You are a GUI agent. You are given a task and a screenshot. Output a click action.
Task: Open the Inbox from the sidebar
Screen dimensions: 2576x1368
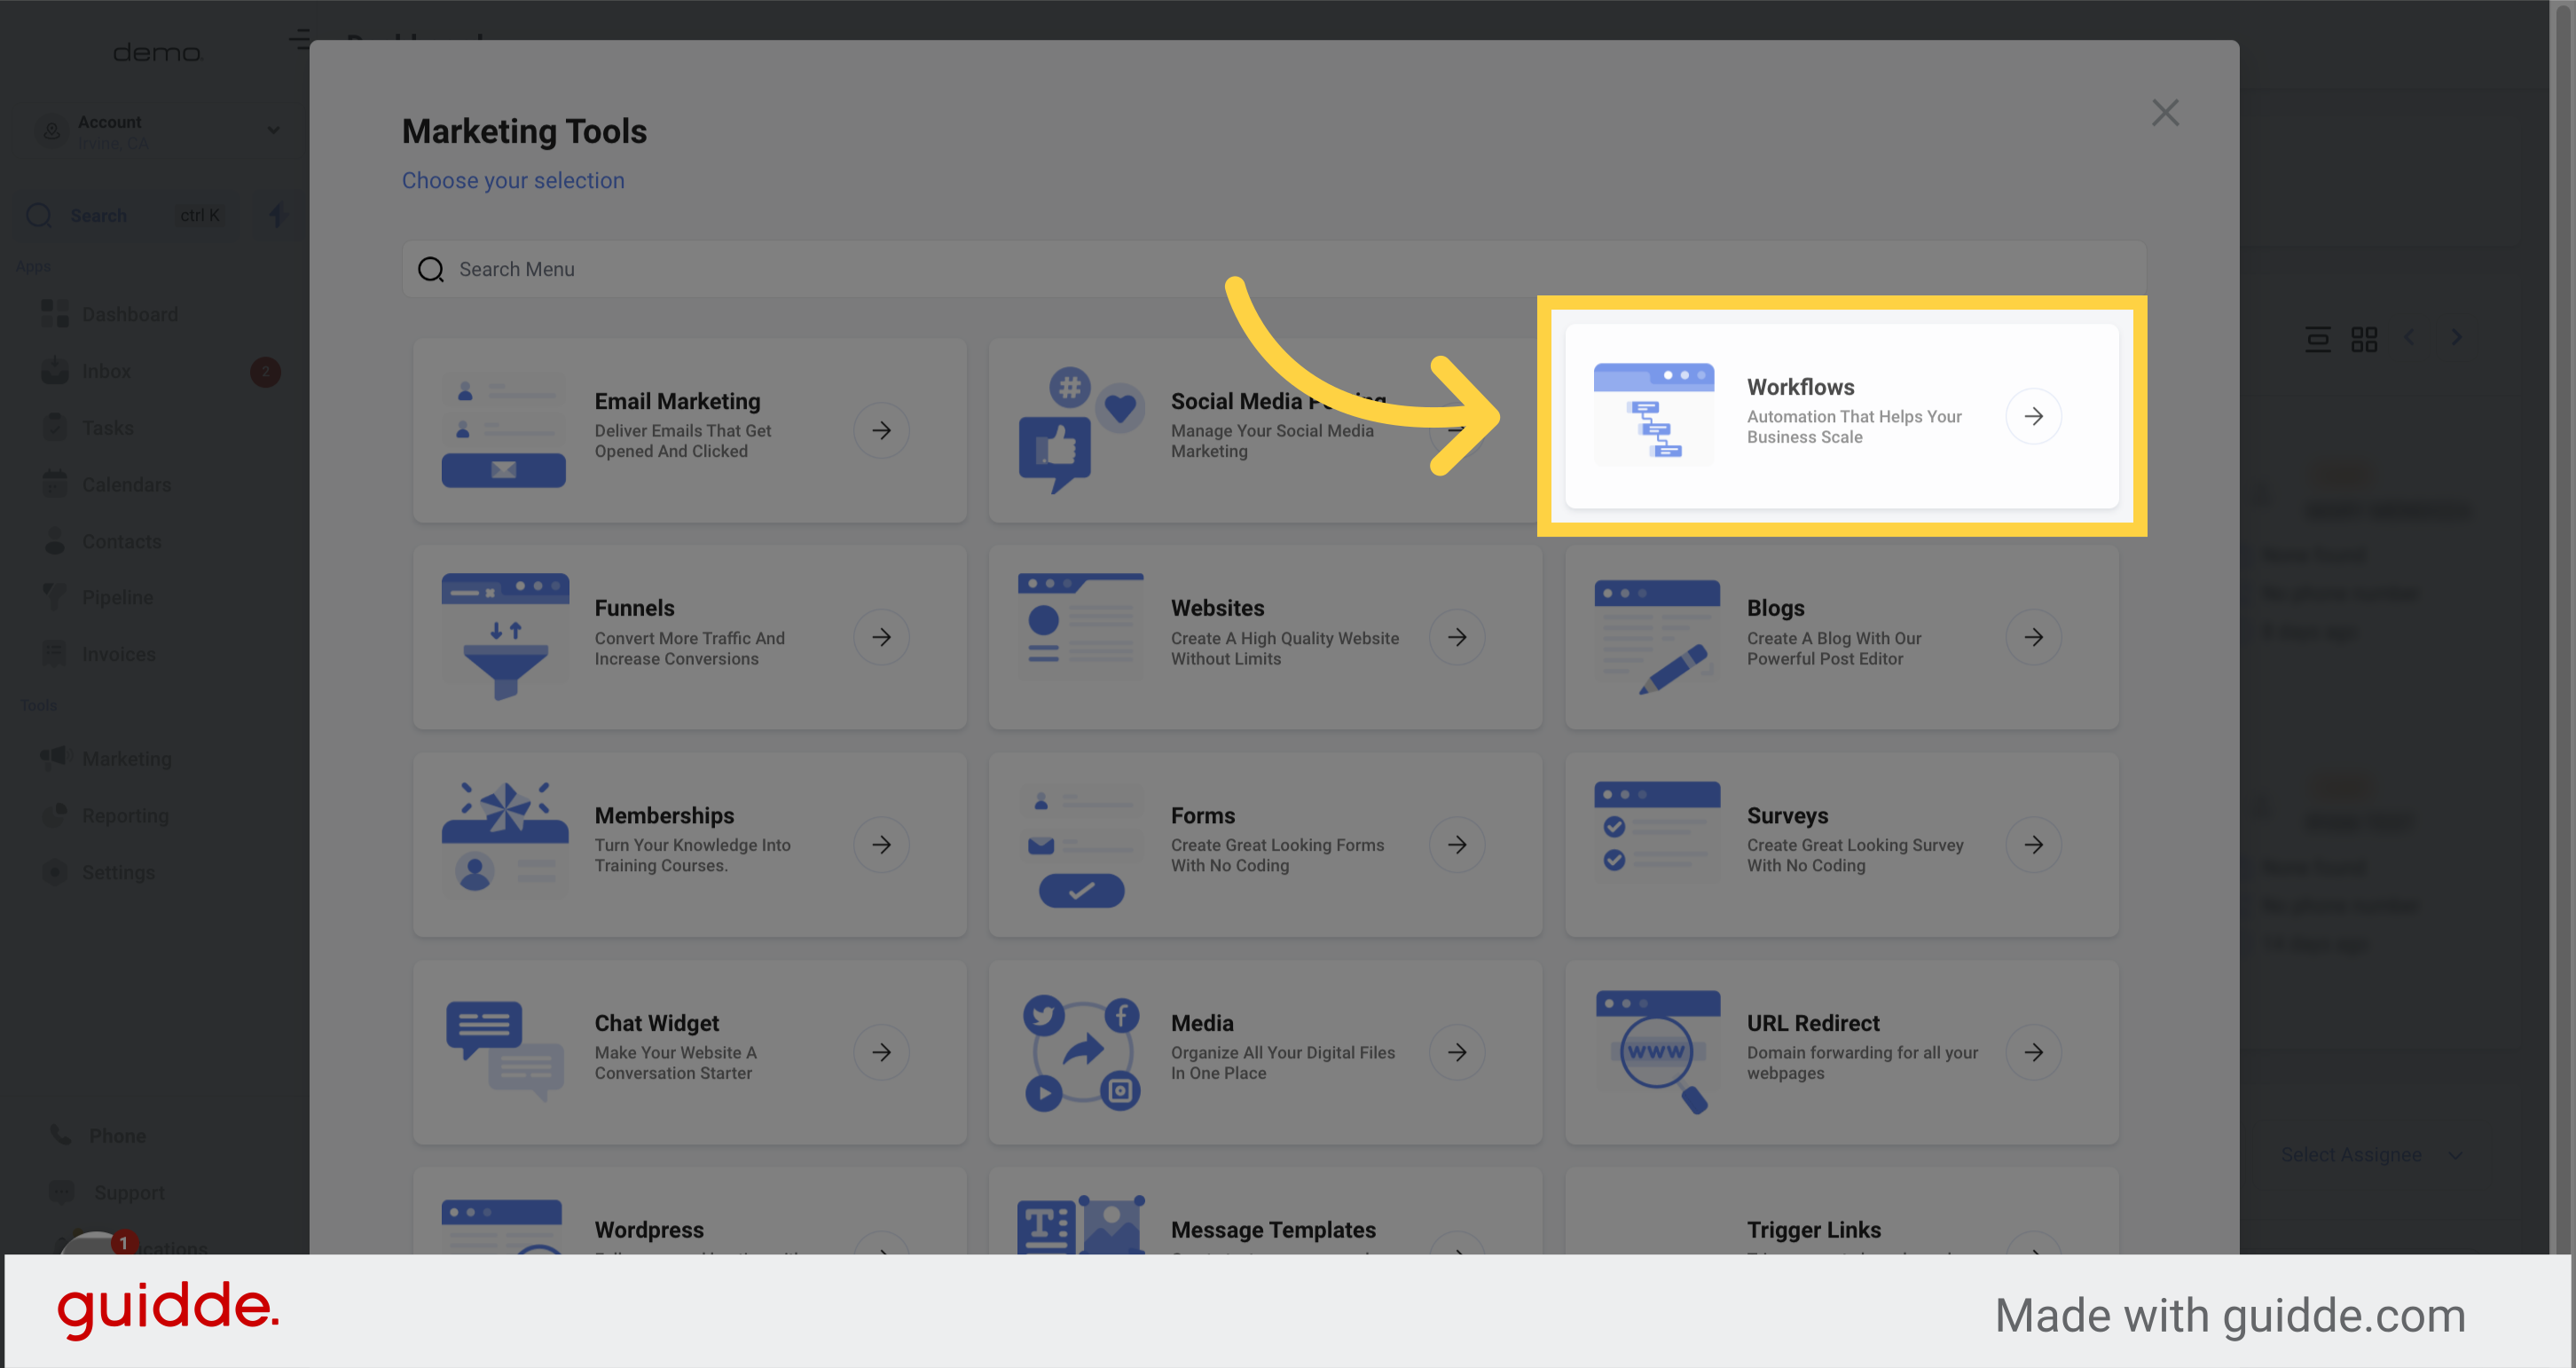tap(55, 370)
